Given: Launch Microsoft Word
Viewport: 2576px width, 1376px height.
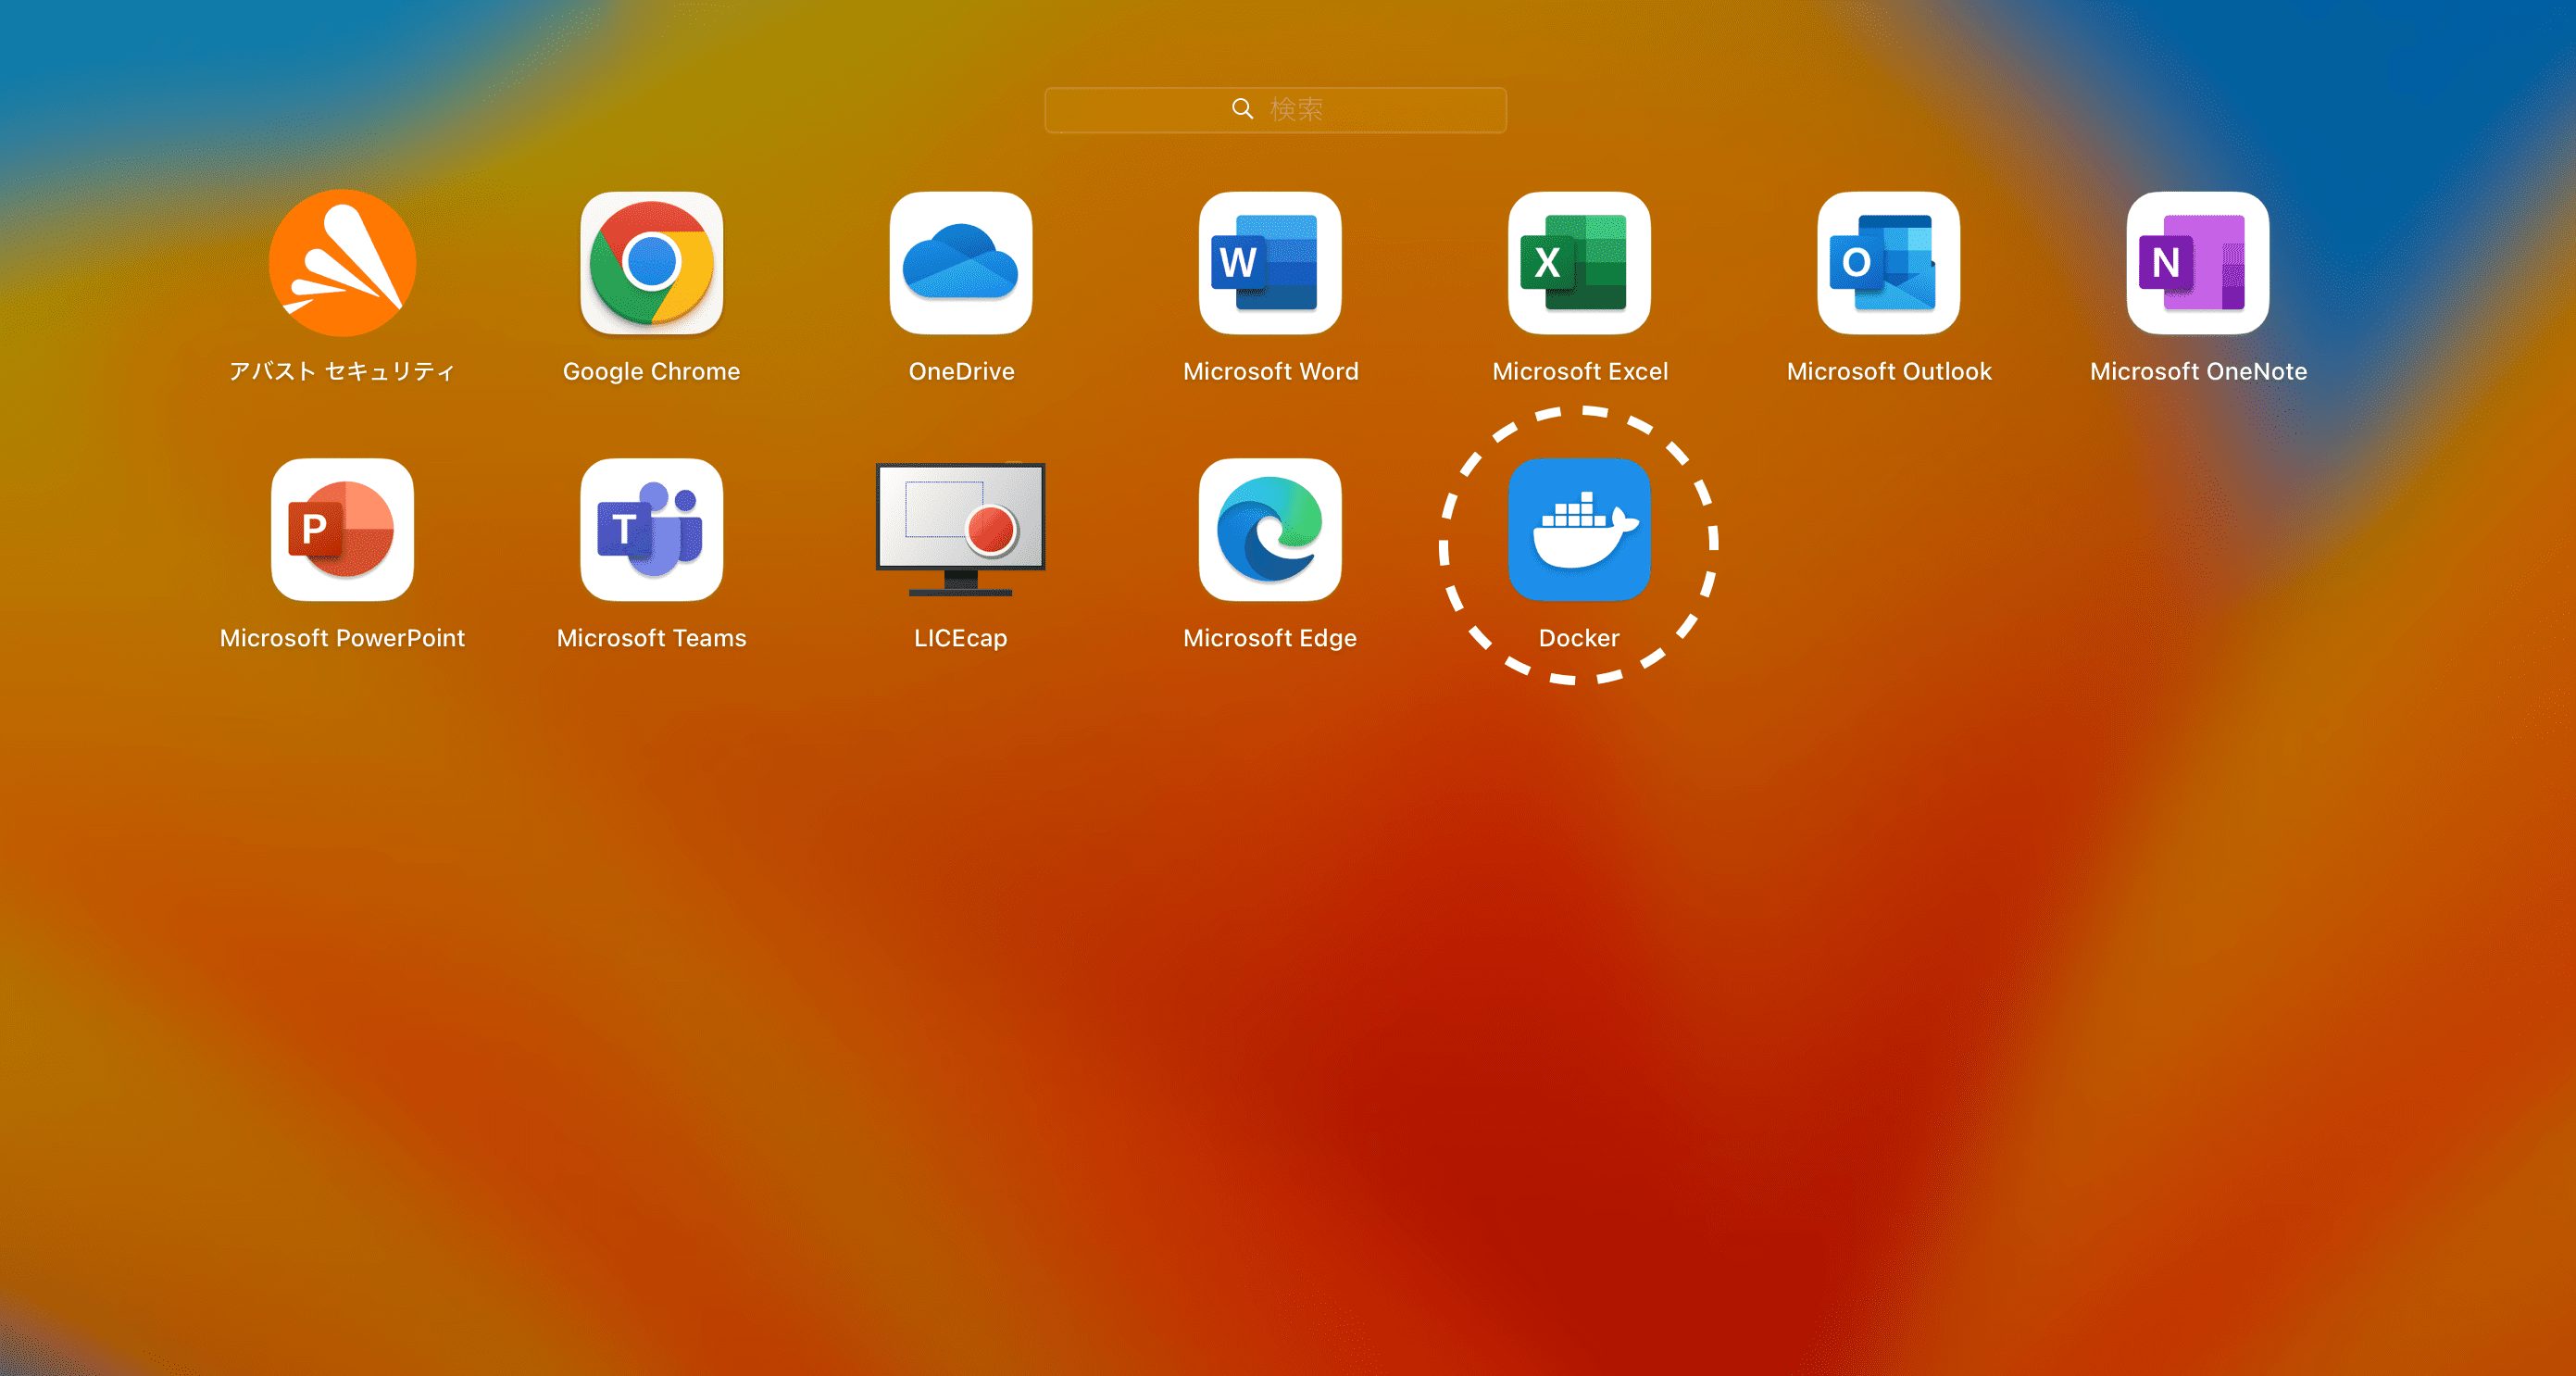Looking at the screenshot, I should click(1270, 263).
